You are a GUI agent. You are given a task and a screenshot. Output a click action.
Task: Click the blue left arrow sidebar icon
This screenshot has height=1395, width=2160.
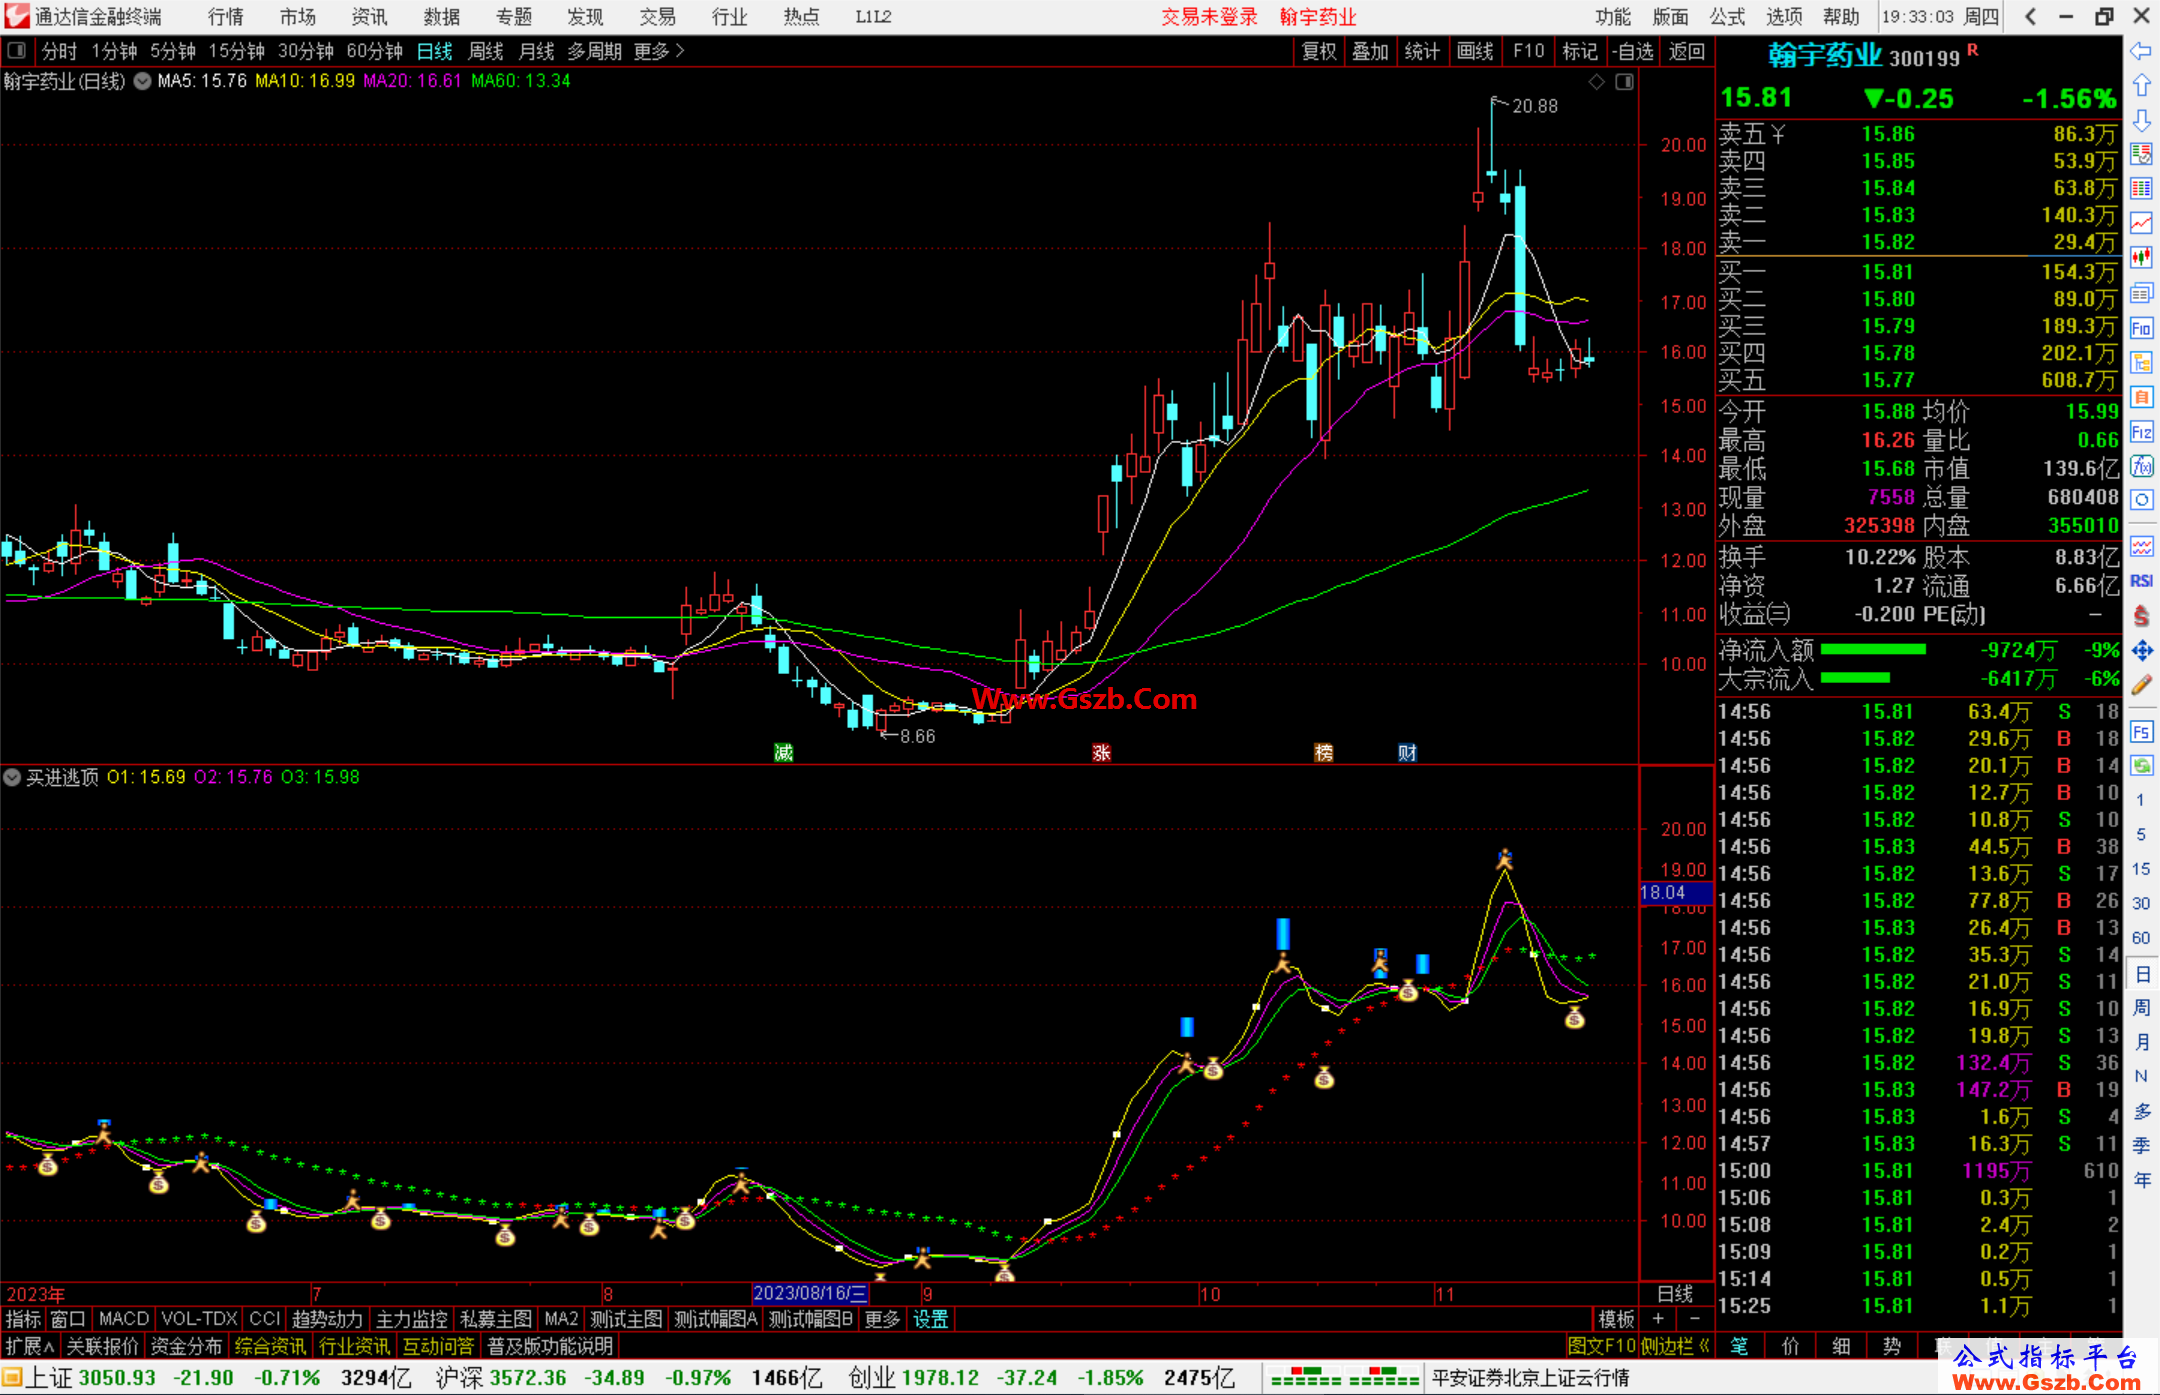coord(2141,51)
